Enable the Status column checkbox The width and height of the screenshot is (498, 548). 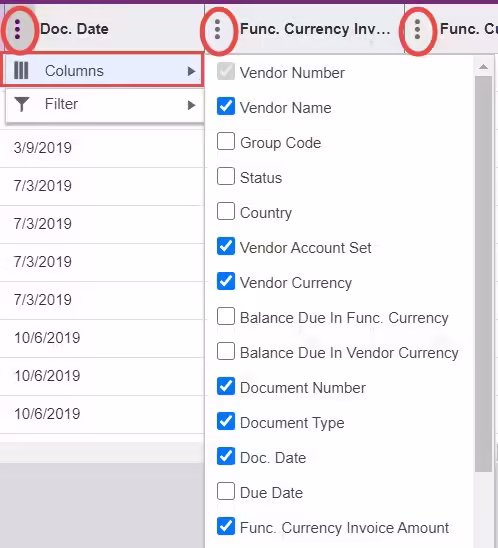point(226,176)
